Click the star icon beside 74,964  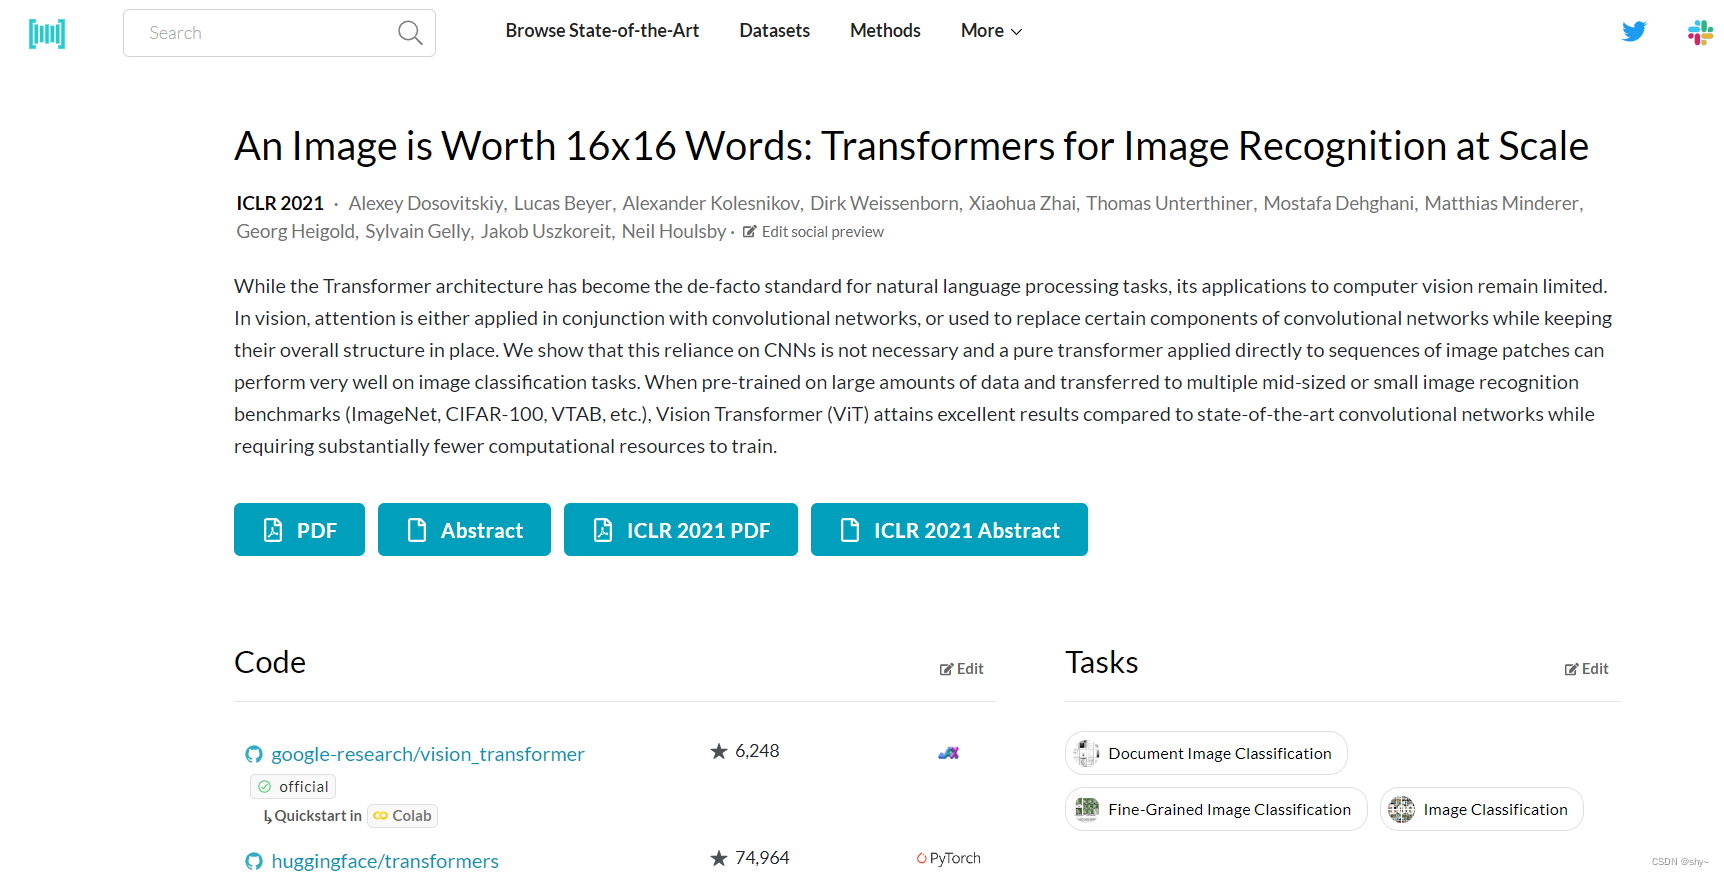click(x=718, y=858)
